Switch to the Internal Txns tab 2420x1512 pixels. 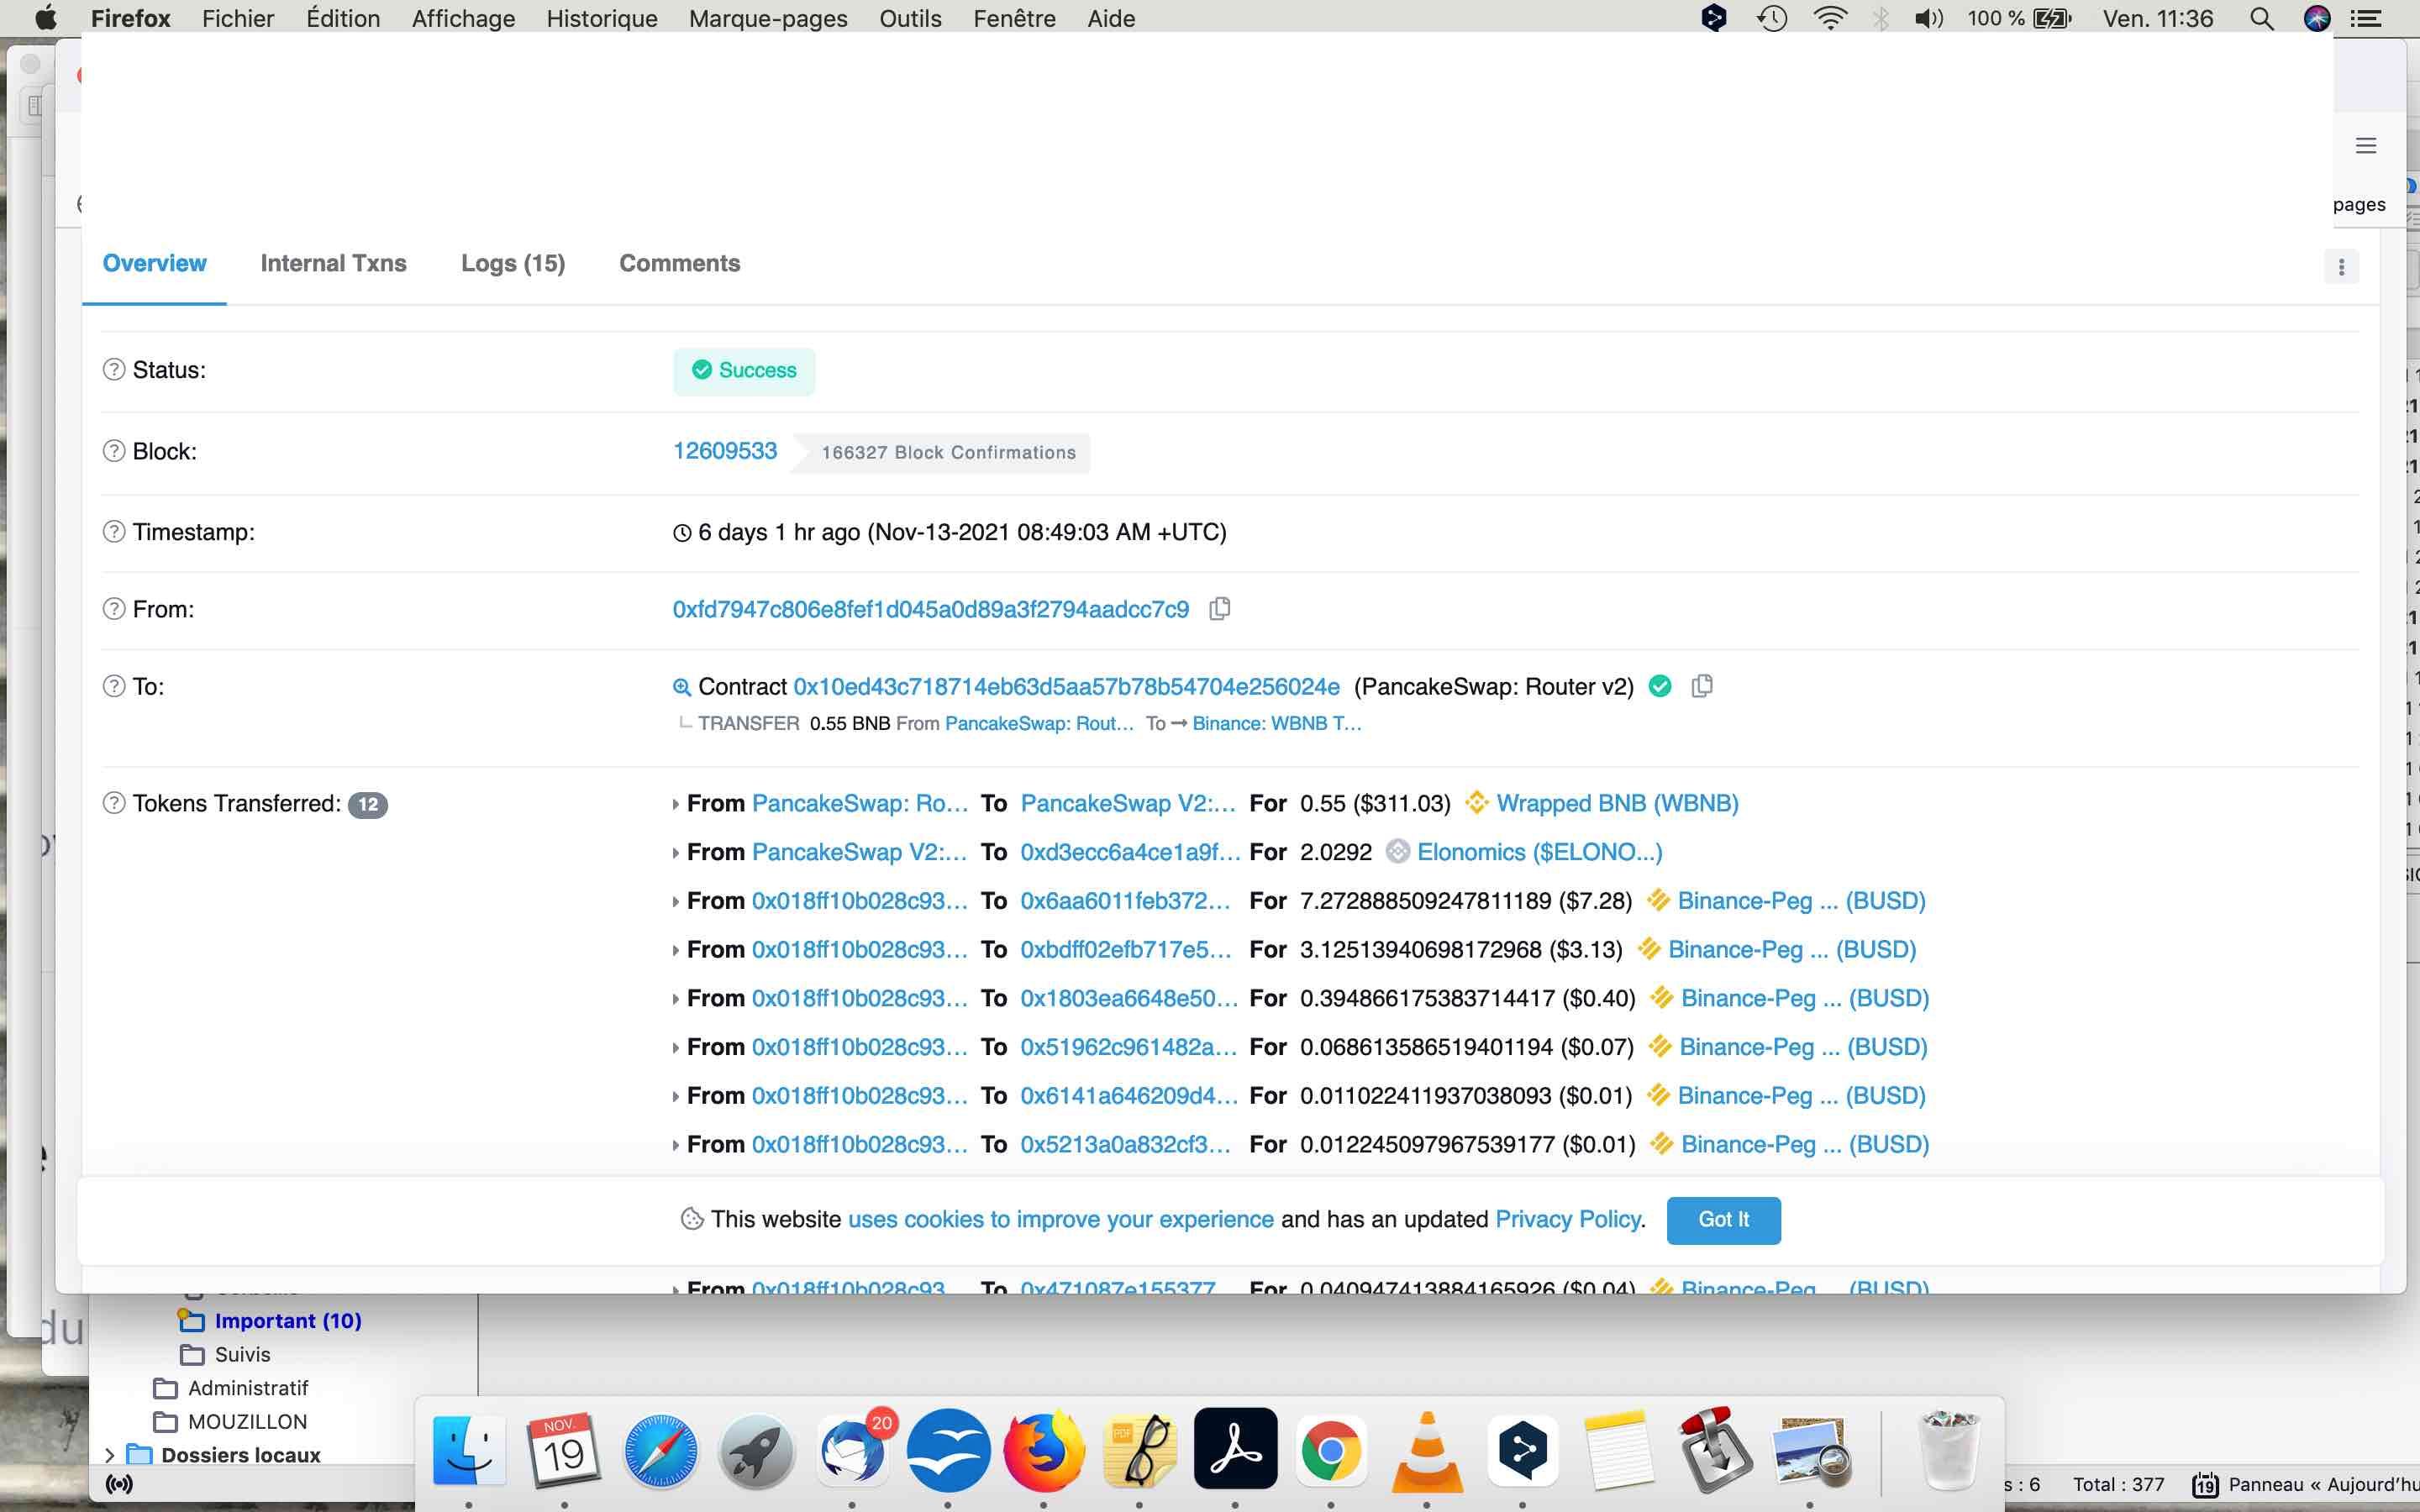333,263
